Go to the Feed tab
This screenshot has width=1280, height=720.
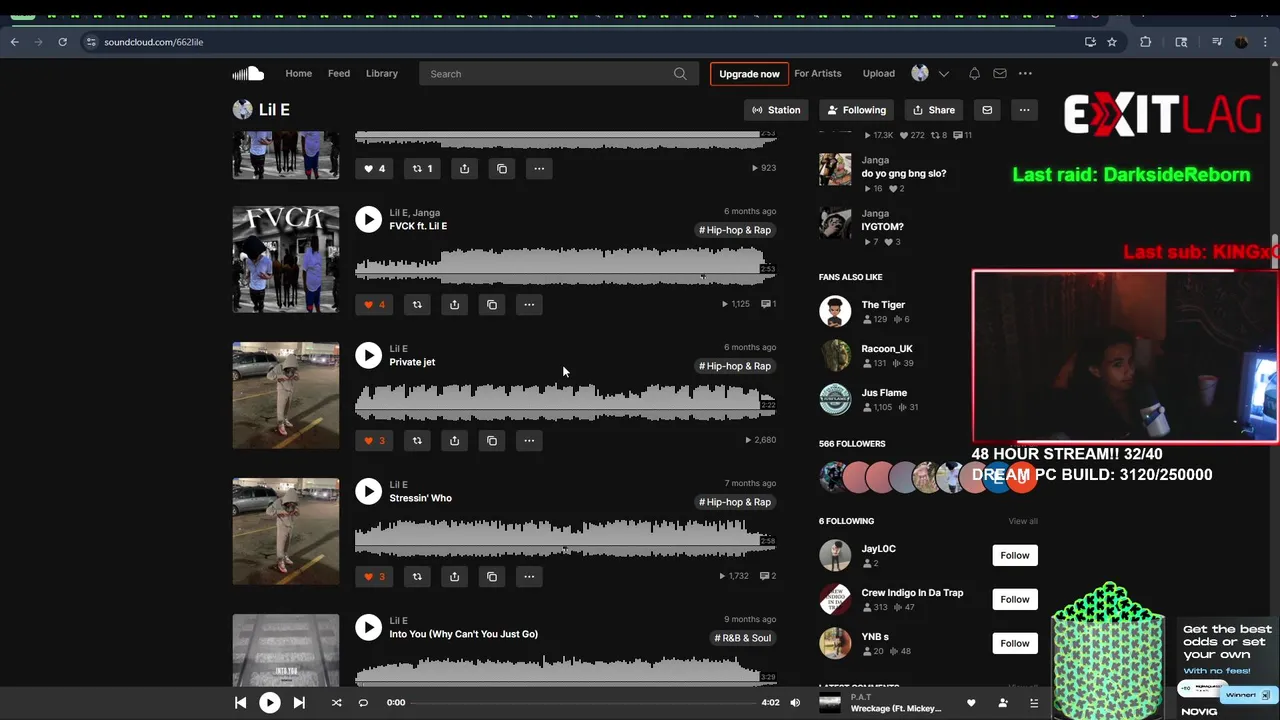pyautogui.click(x=339, y=73)
